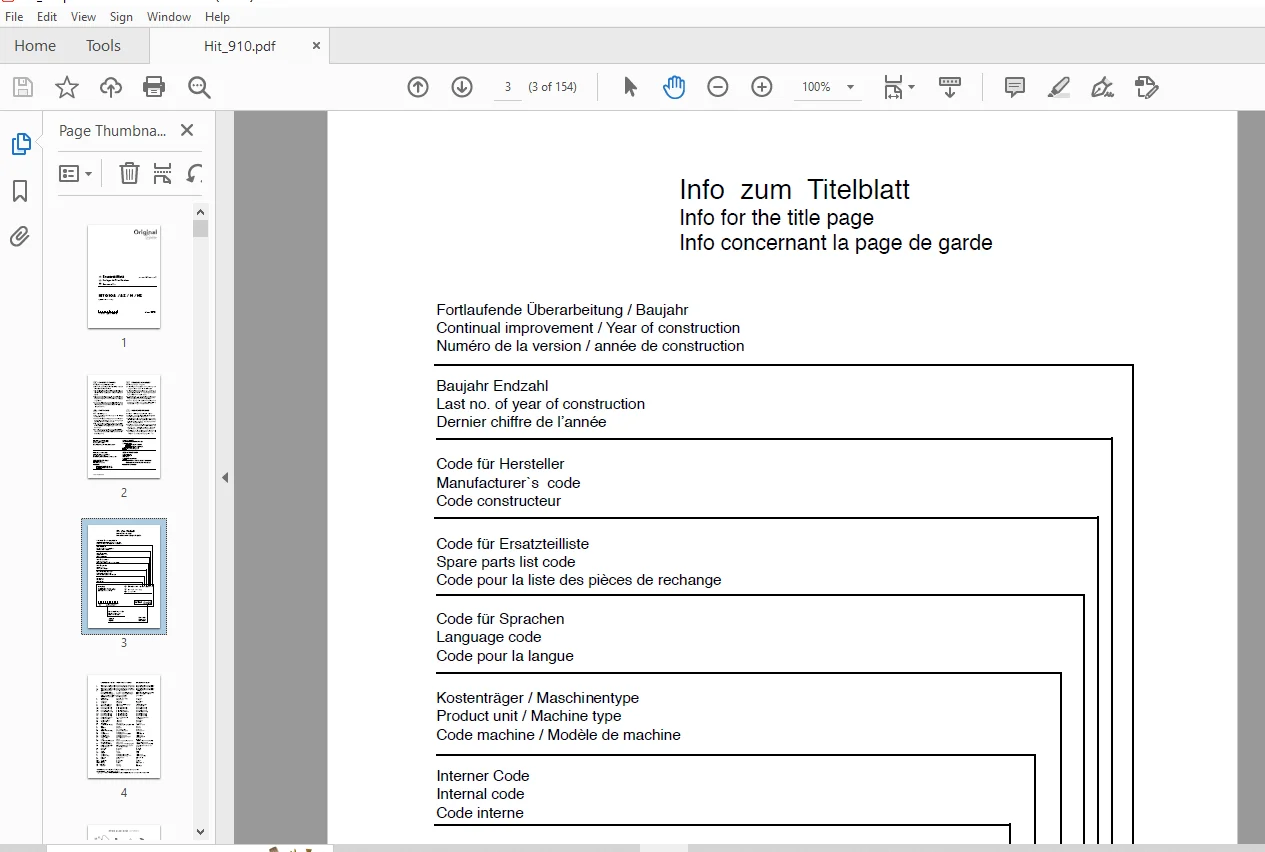Image resolution: width=1265 pixels, height=852 pixels.
Task: Switch to the Tools tab
Action: click(x=103, y=45)
